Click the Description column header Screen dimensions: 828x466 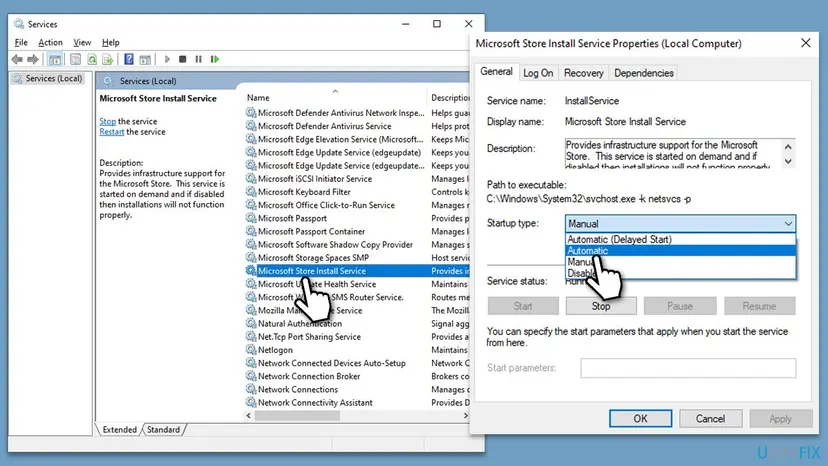449,97
